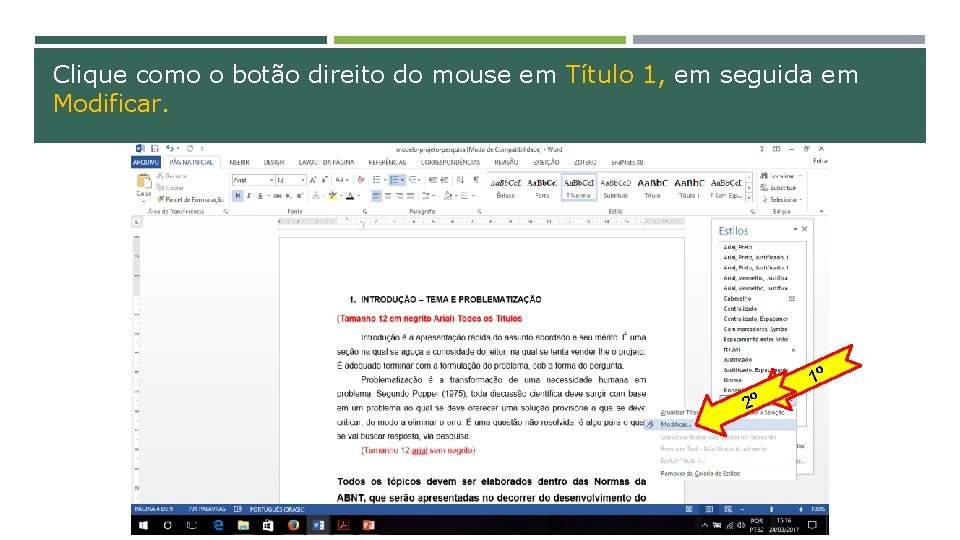The height and width of the screenshot is (540, 960).
Task: Redo action in the quick access toolbar
Action: 190,149
